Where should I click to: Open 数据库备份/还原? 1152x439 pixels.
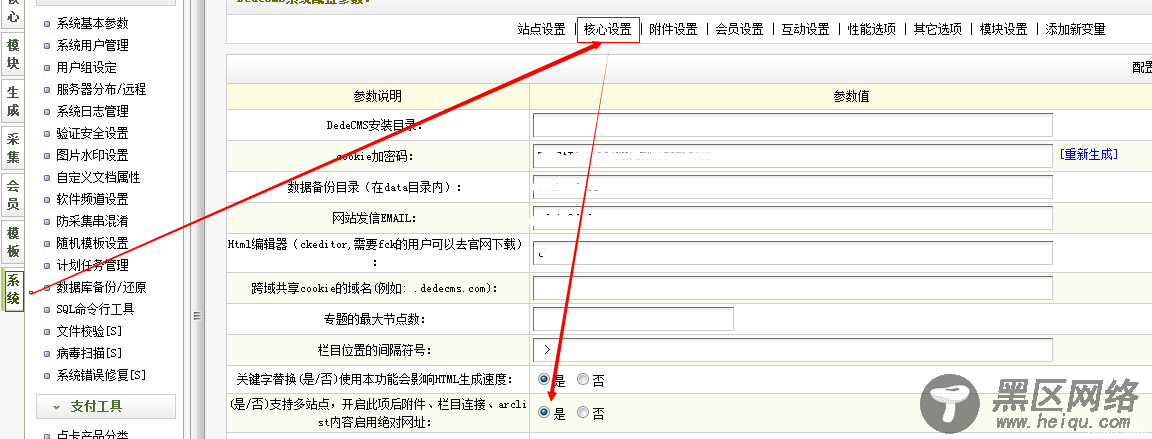point(101,288)
